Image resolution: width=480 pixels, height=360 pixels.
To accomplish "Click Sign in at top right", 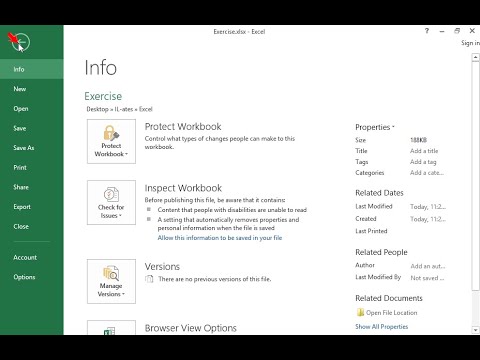I will tap(470, 43).
